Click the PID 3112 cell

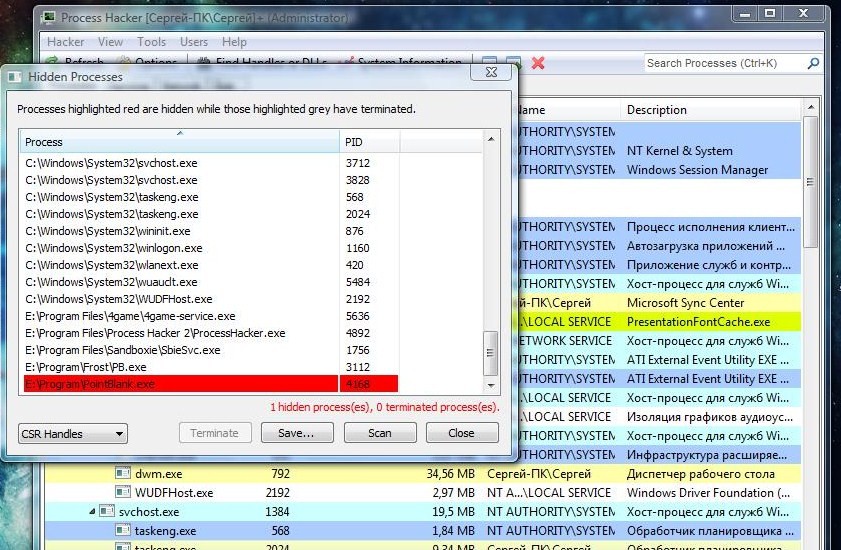point(358,367)
